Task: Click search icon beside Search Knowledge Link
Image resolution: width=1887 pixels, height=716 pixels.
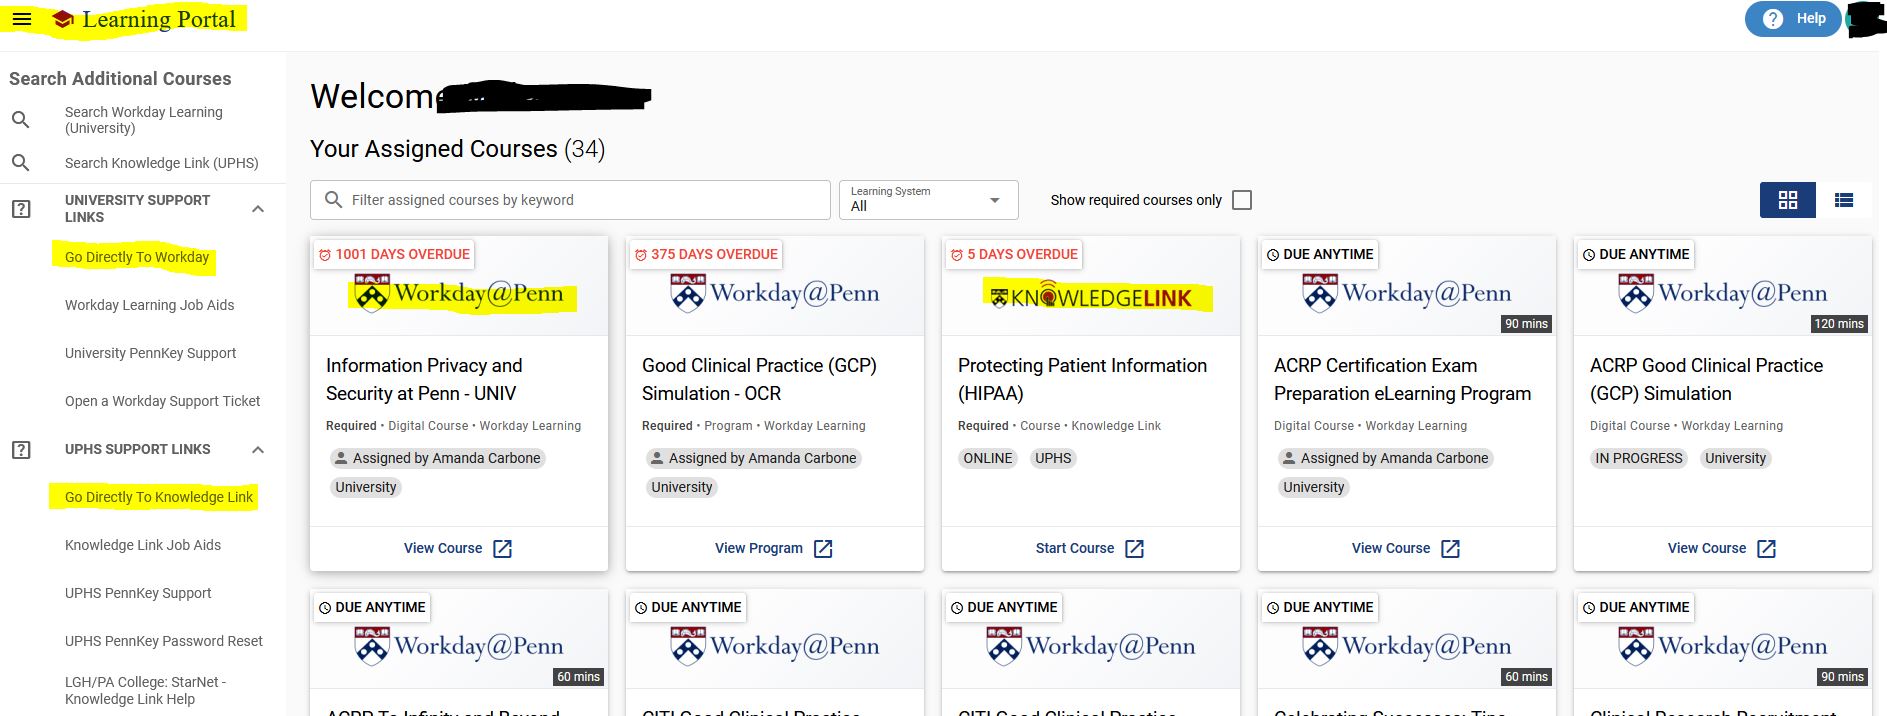Action: (x=20, y=162)
